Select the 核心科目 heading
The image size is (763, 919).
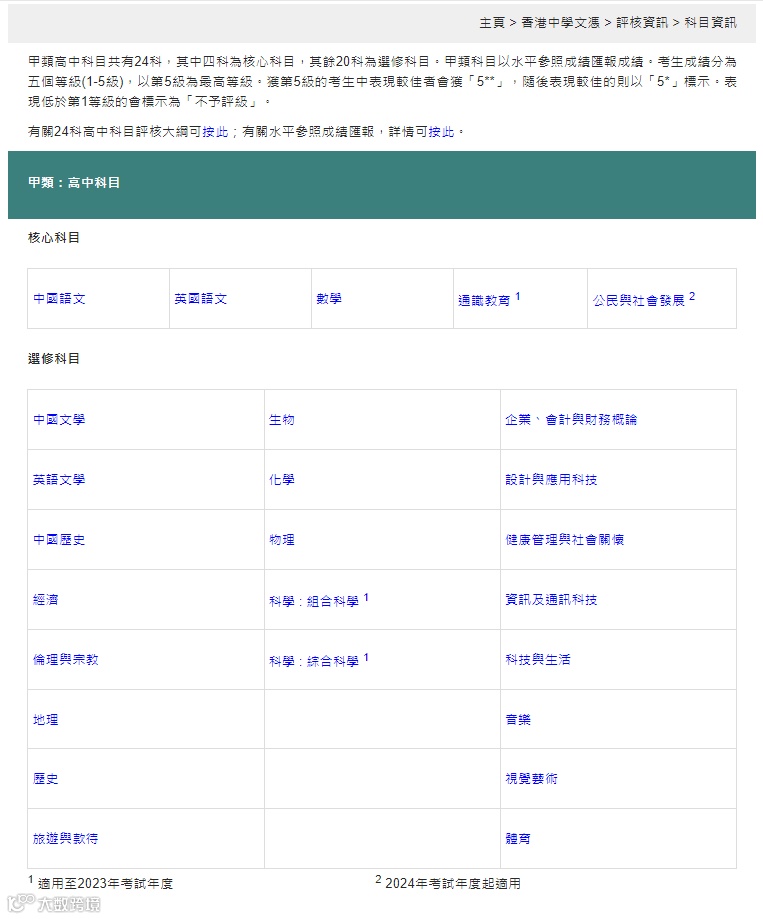coord(54,237)
